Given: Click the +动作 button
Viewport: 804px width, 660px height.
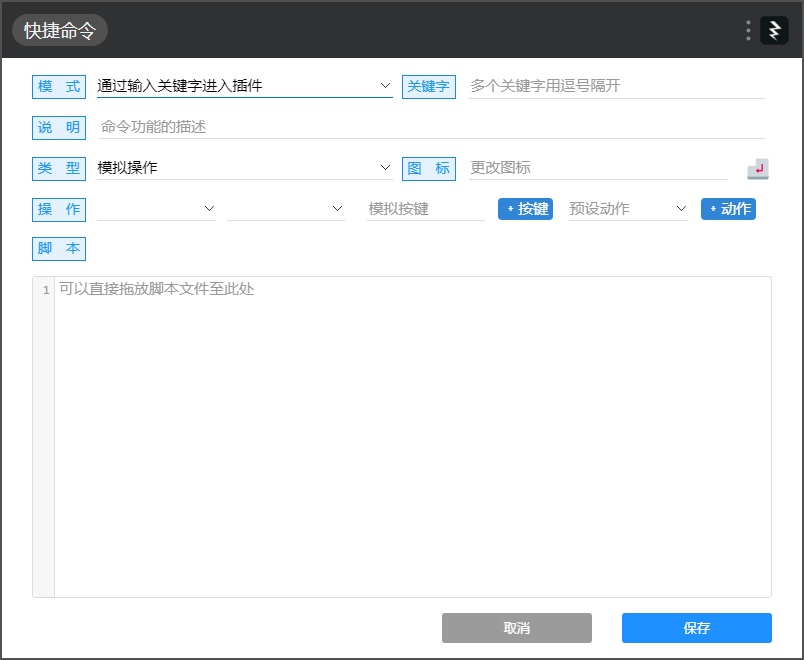Looking at the screenshot, I should (x=728, y=209).
